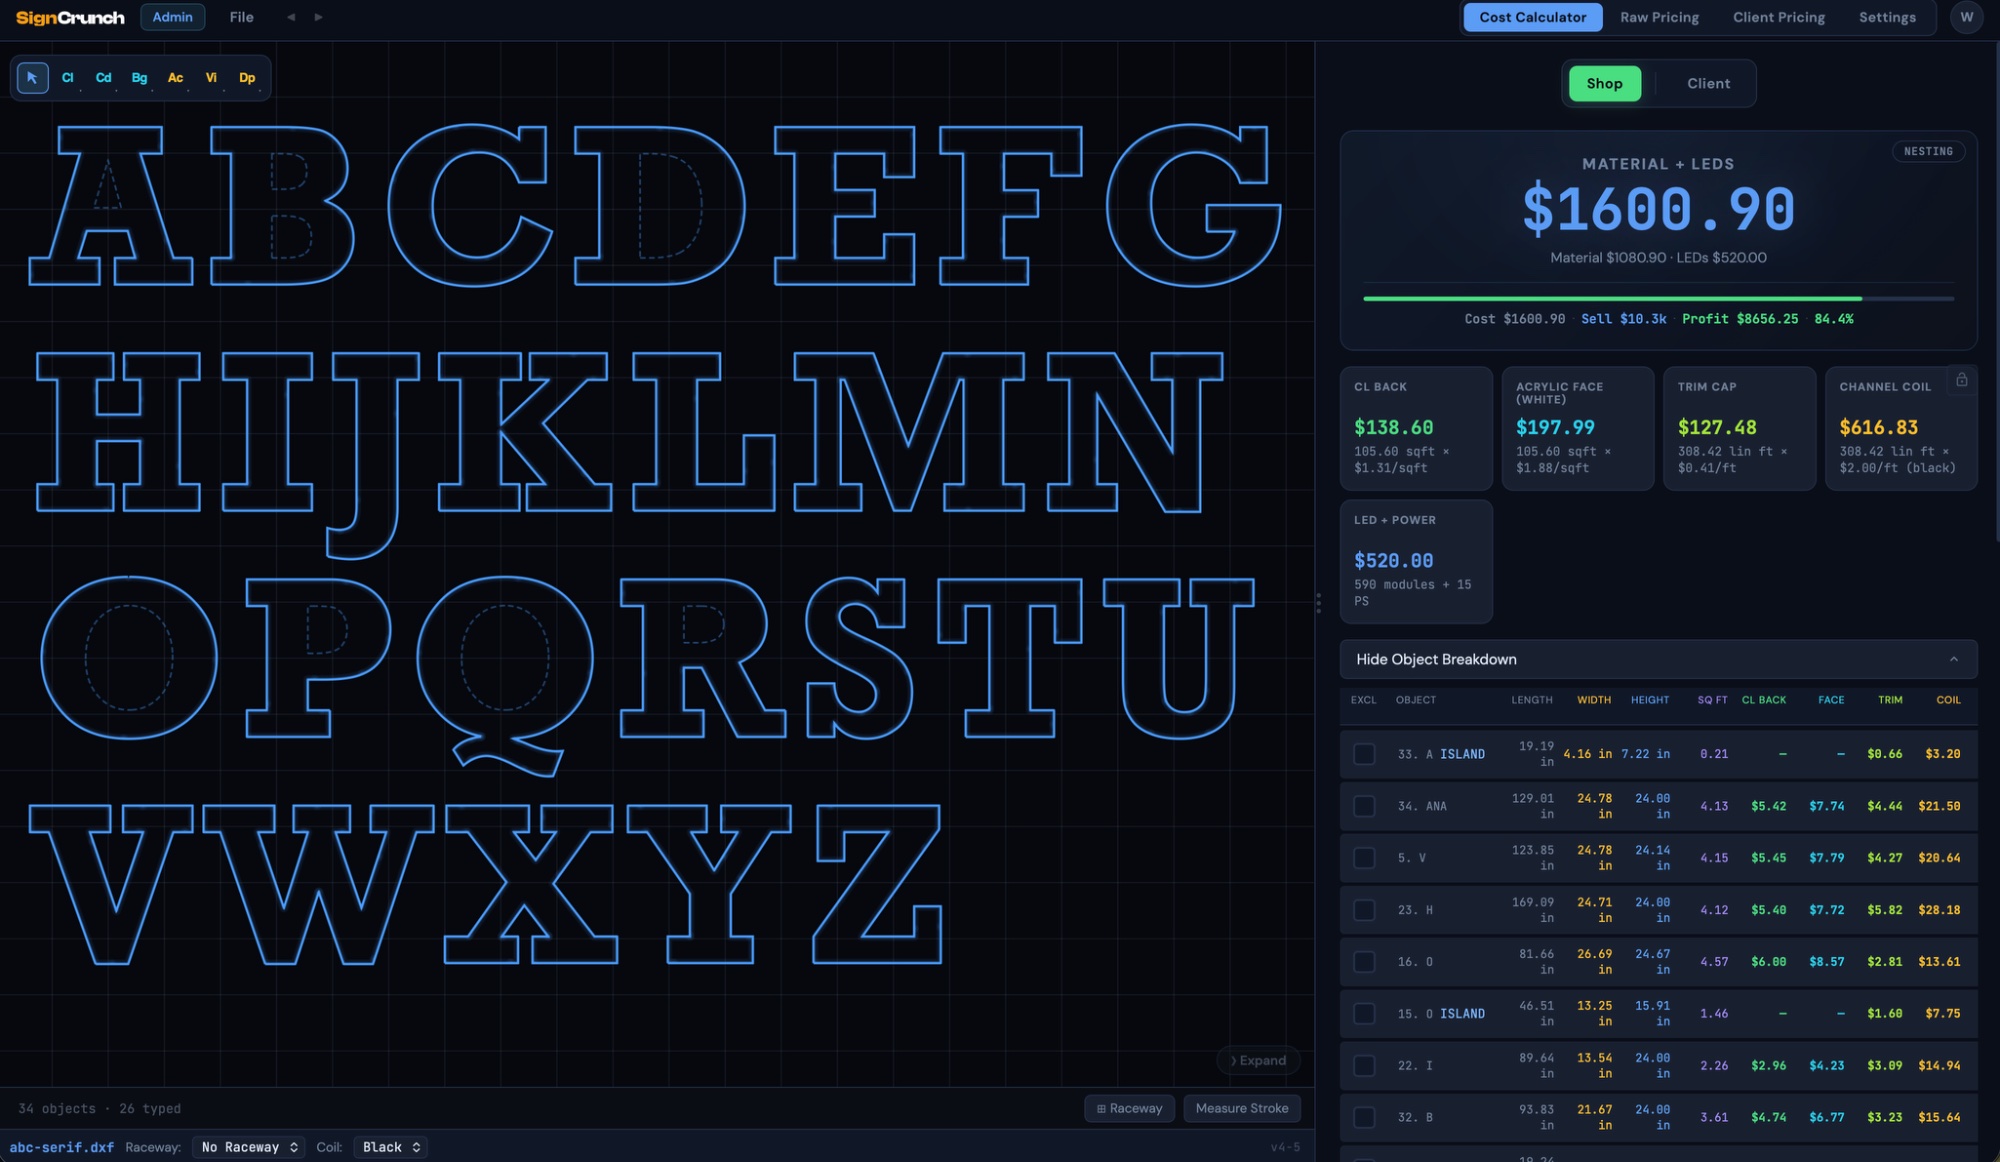Select the Bg tool in the toolbar
Image resolution: width=2000 pixels, height=1162 pixels.
(139, 77)
